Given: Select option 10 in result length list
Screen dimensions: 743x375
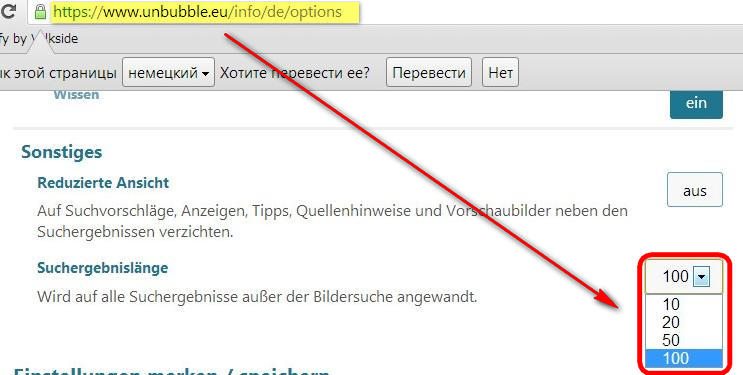Looking at the screenshot, I should (x=684, y=304).
